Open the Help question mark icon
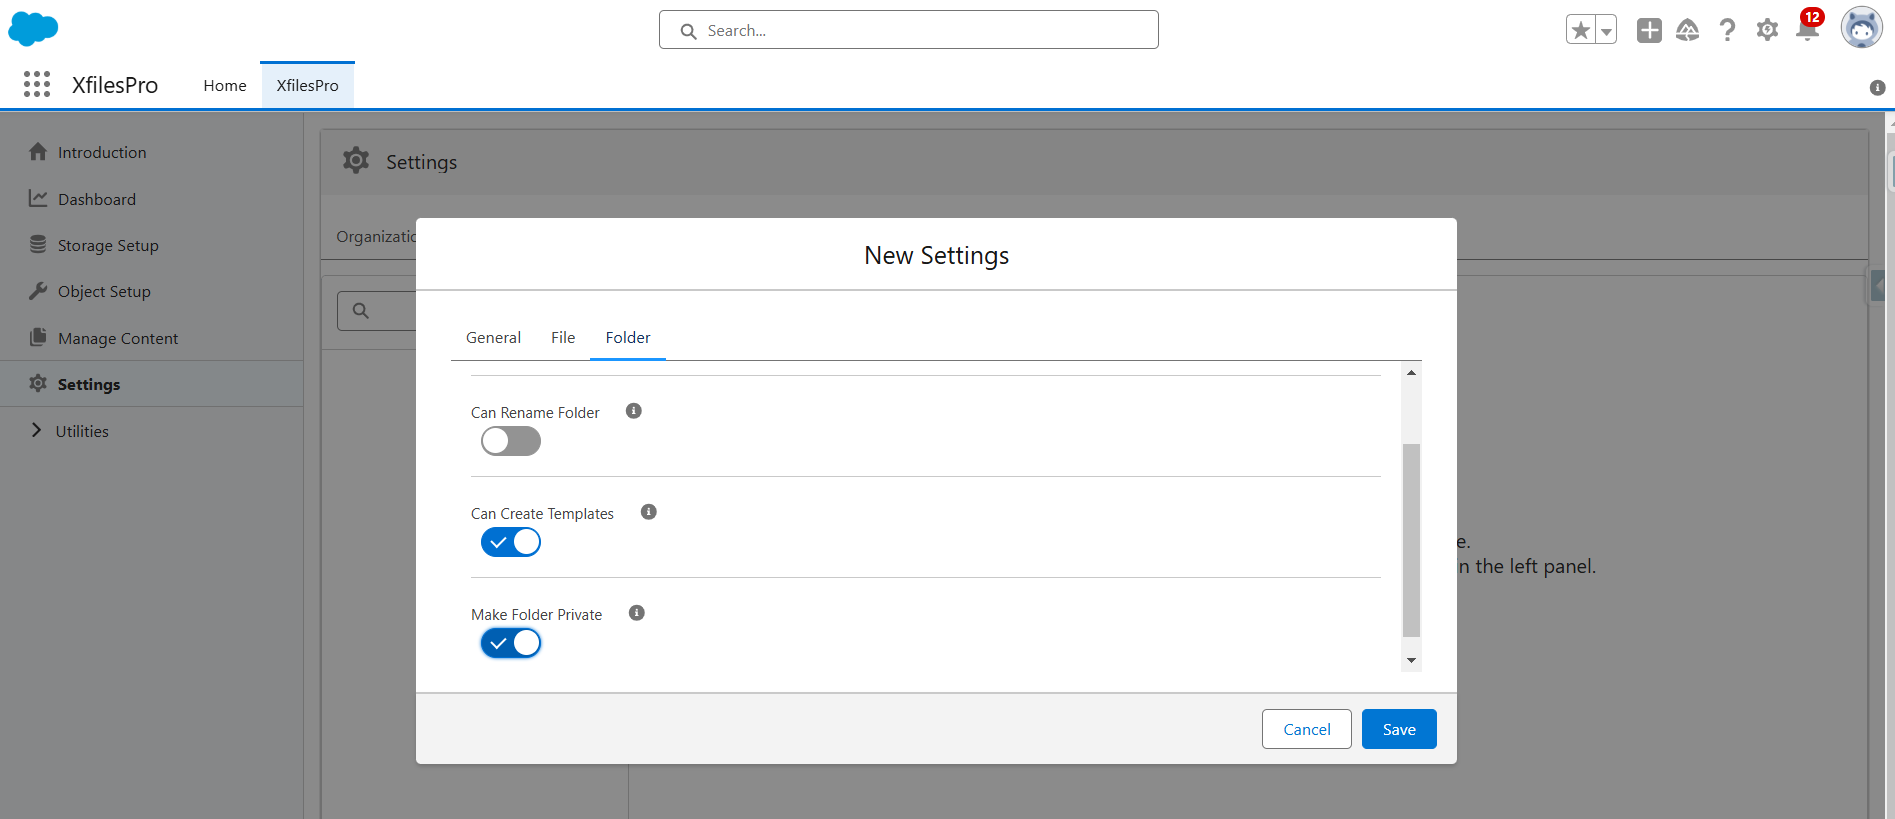Screen dimensions: 1895x819 pyautogui.click(x=1727, y=30)
